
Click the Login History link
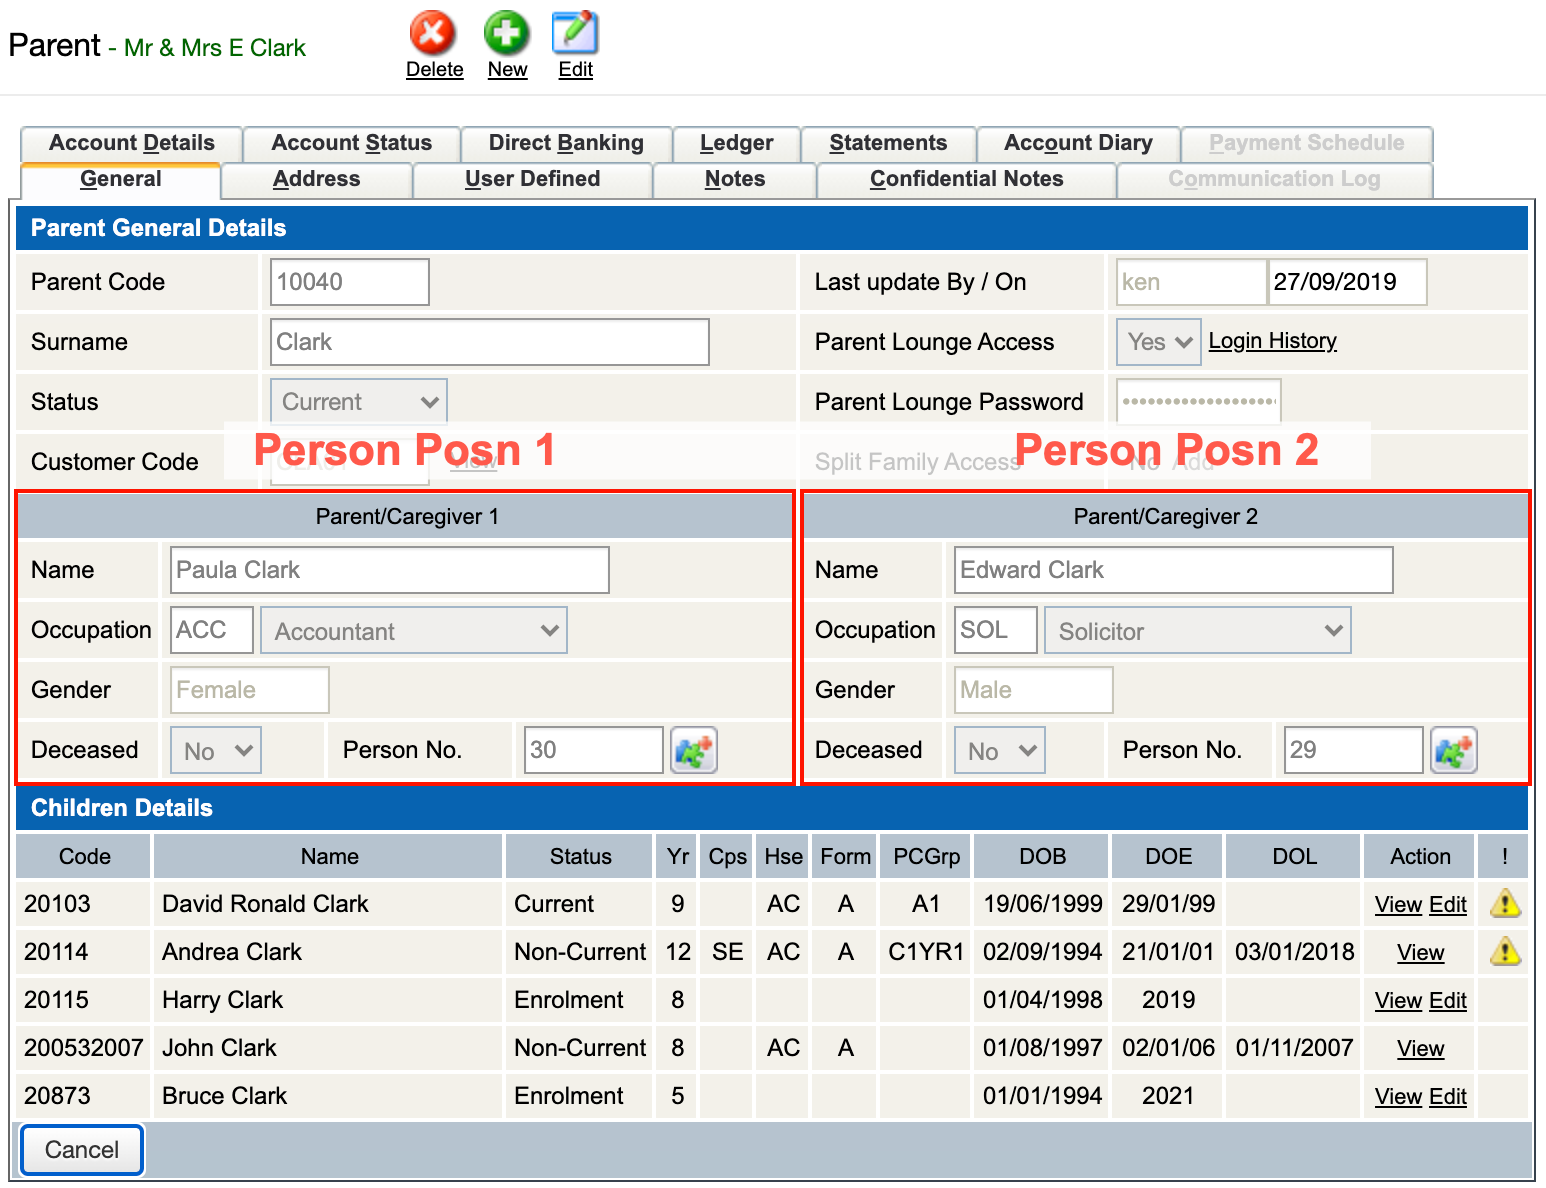pos(1272,341)
